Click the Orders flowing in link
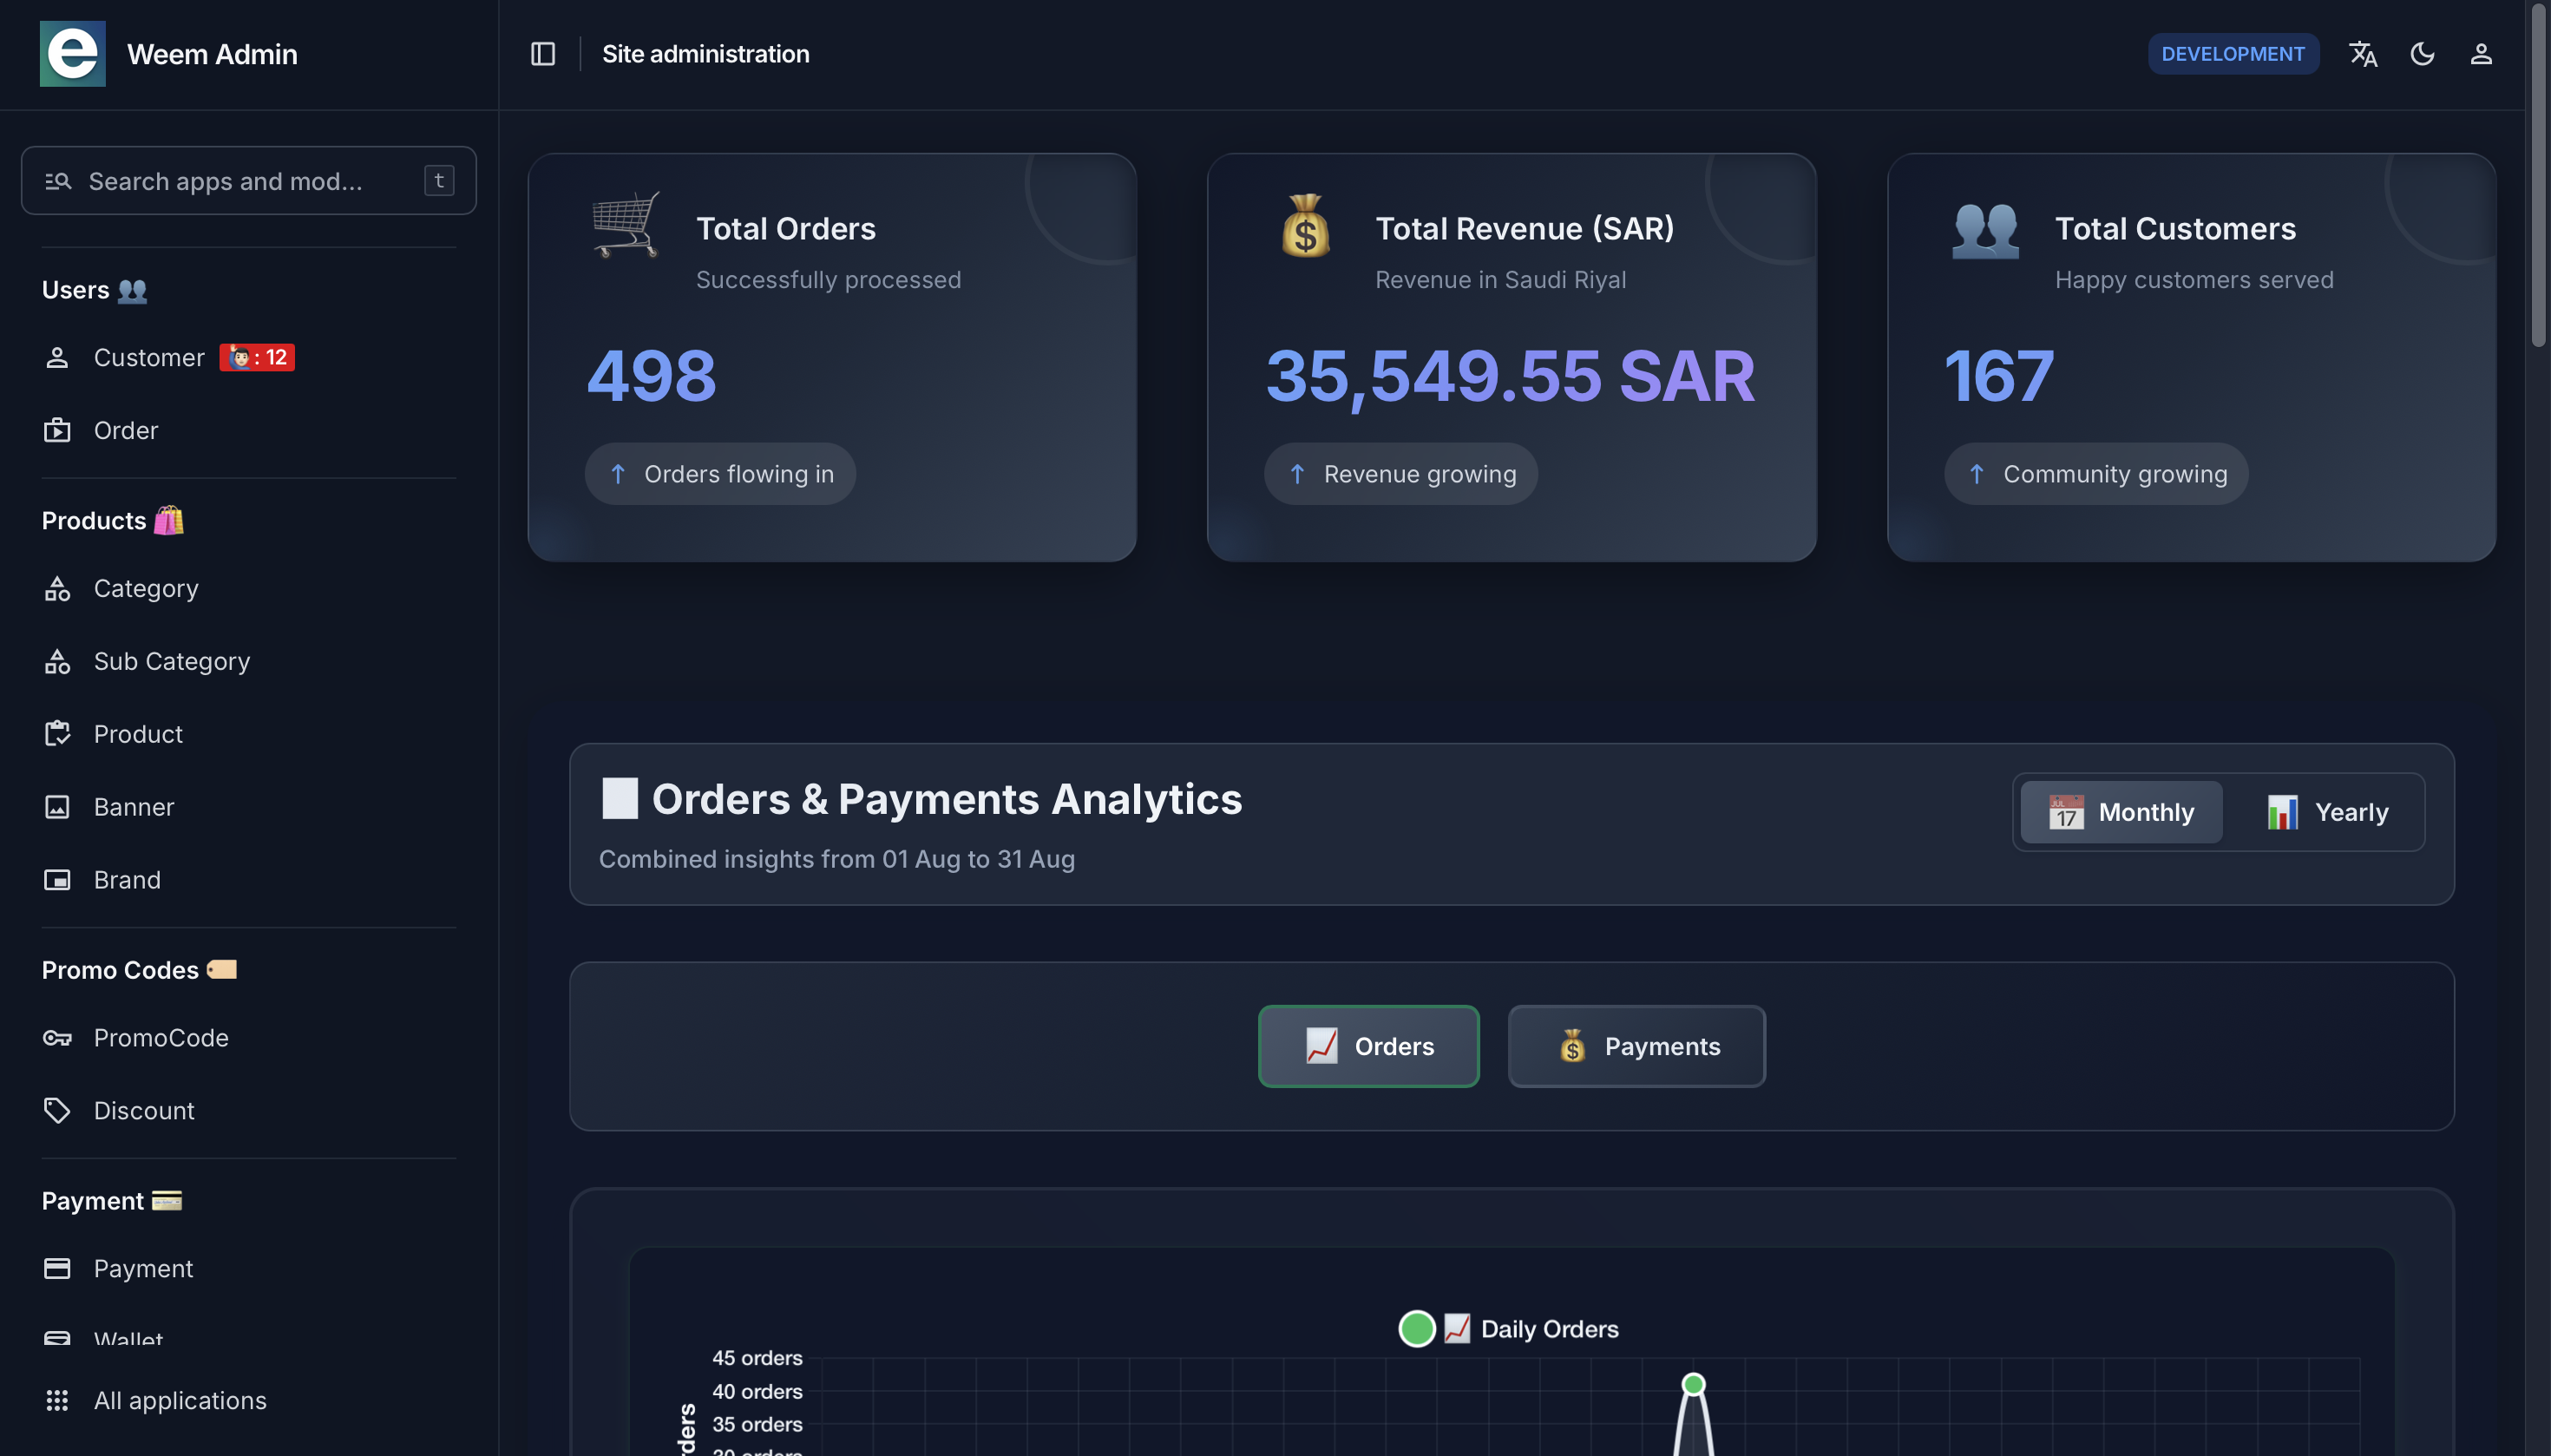The image size is (2551, 1456). 719,473
